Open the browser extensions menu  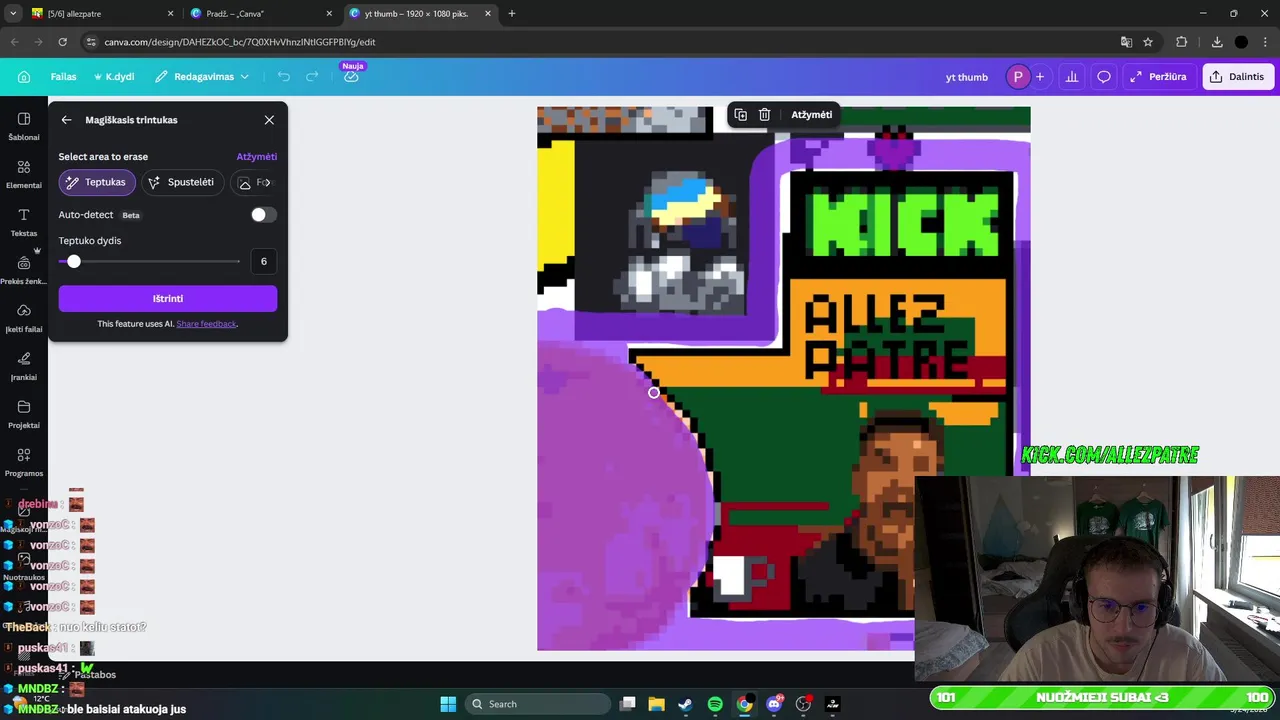(1182, 42)
